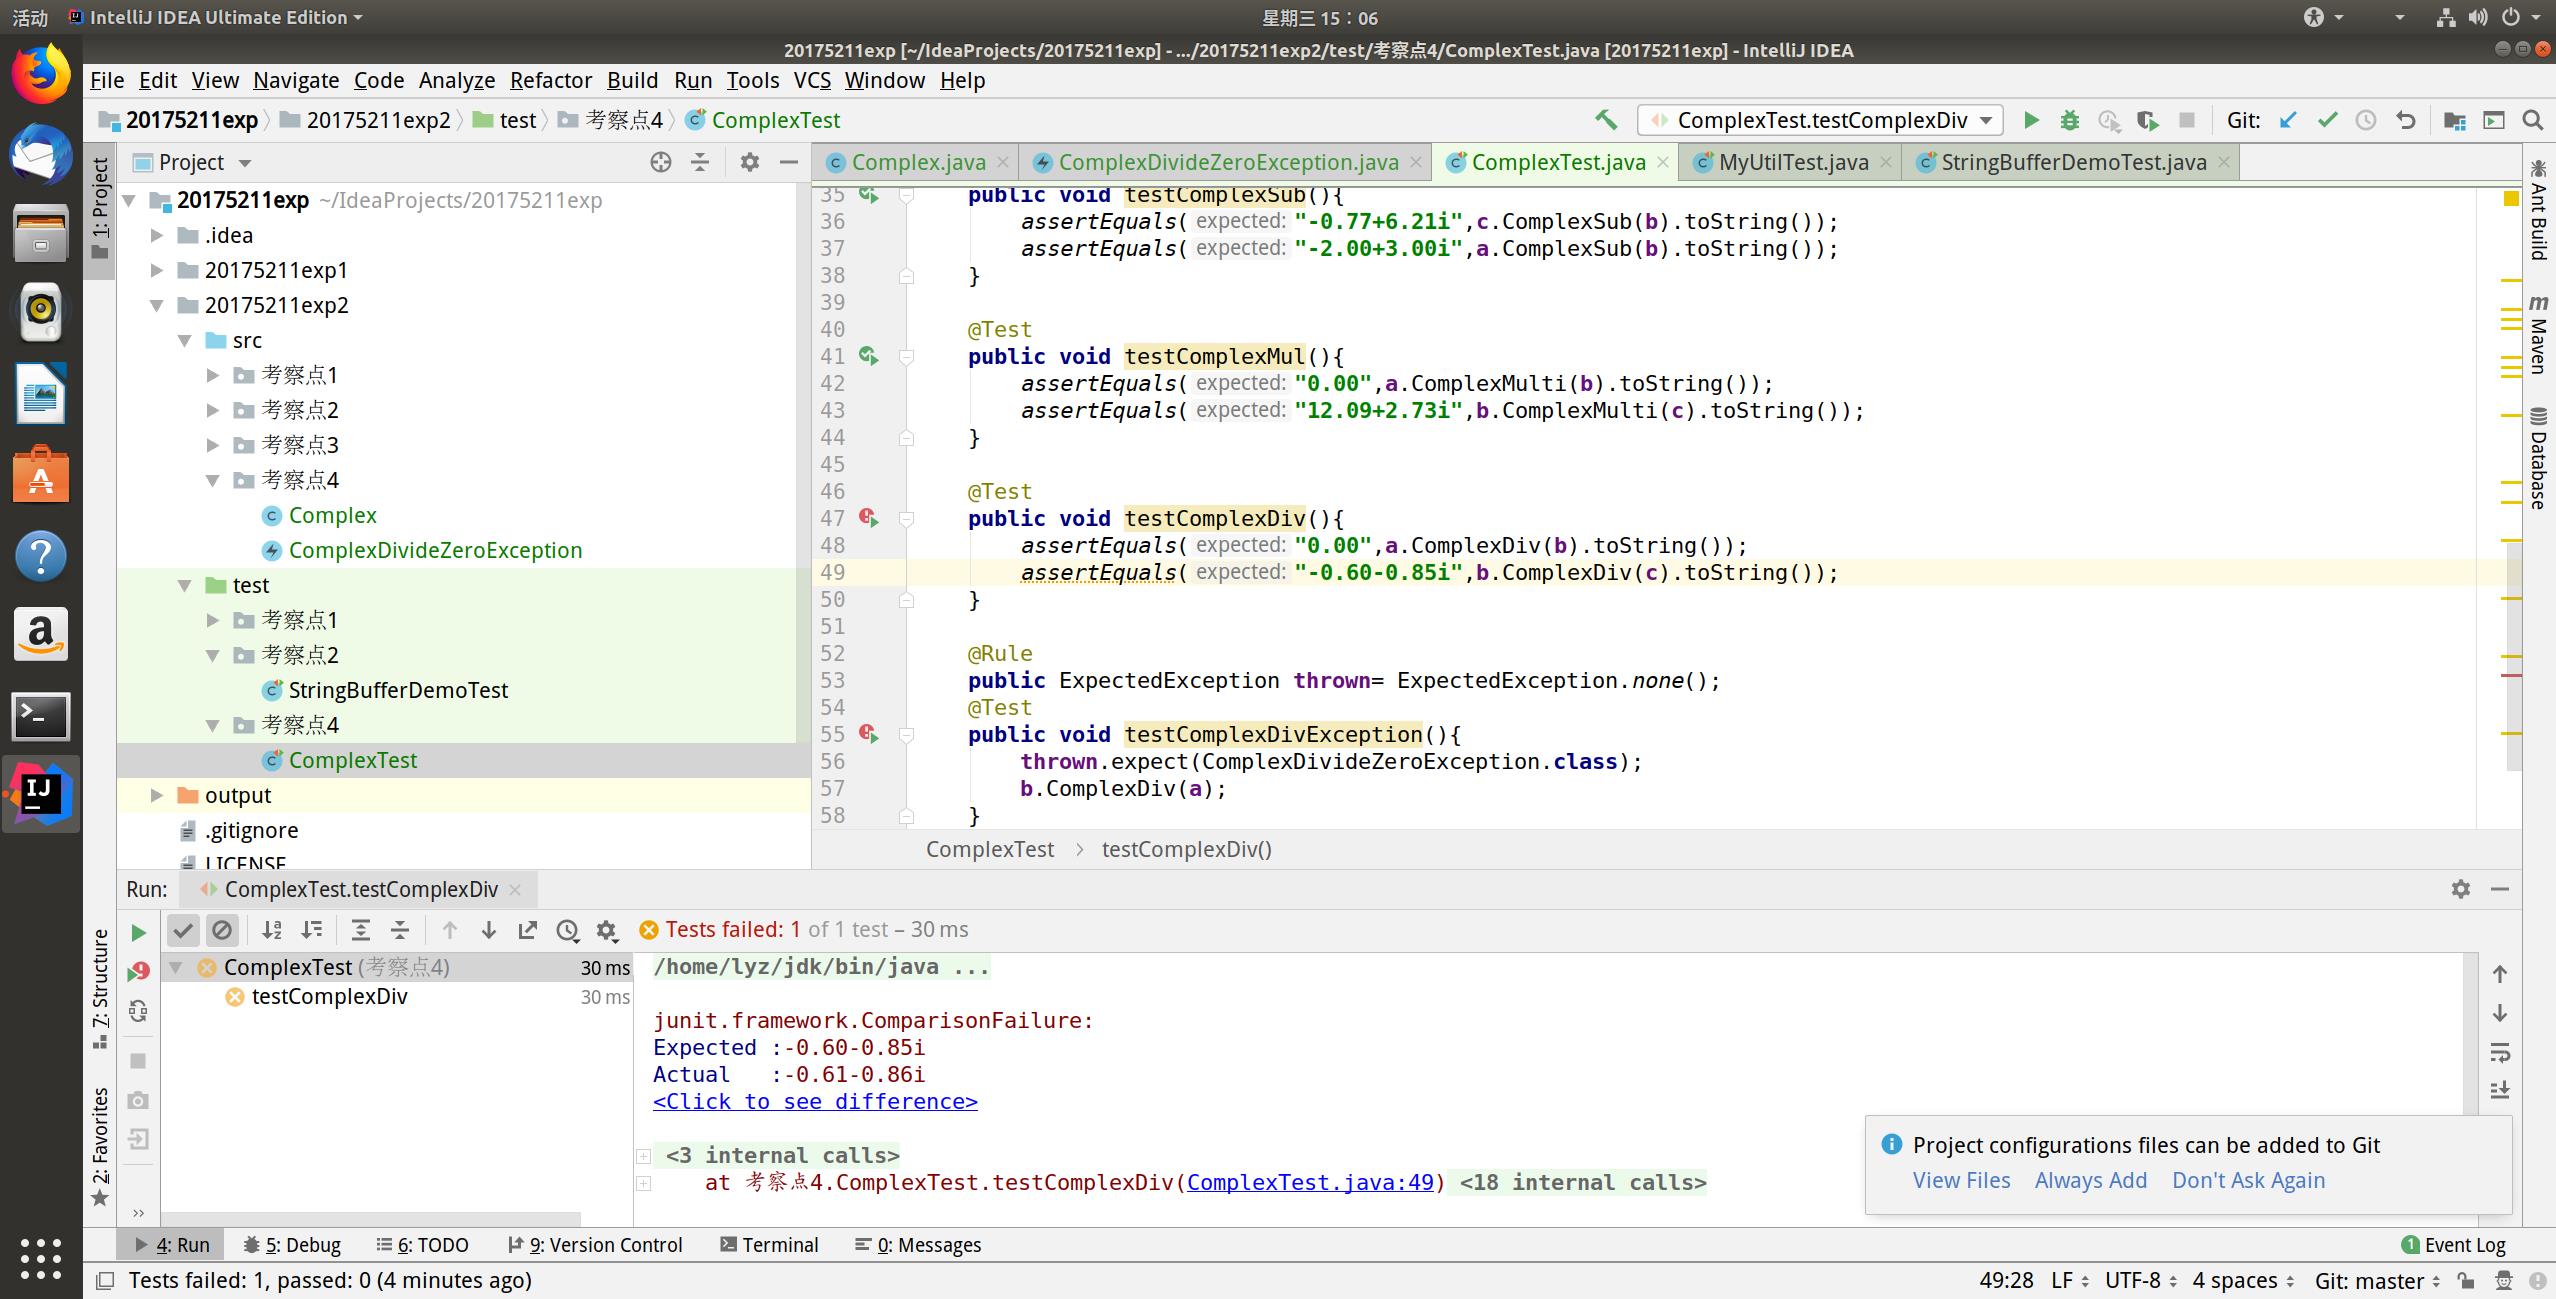
Task: Switch to MyUtilTest.java tab
Action: click(1793, 162)
